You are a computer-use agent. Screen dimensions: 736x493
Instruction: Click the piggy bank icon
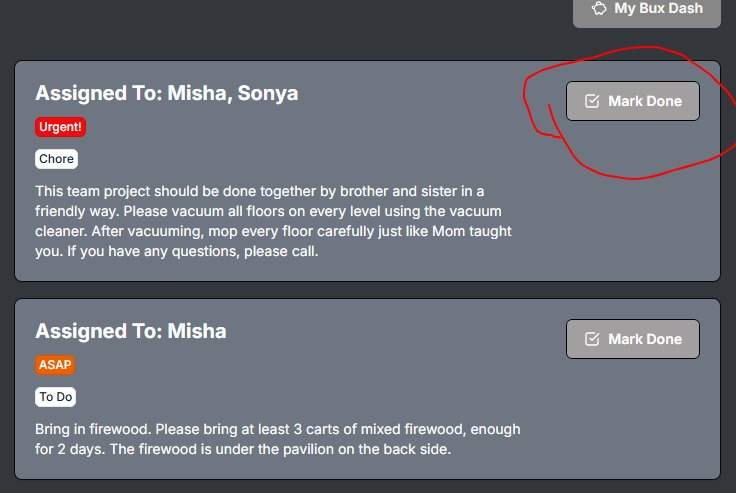pyautogui.click(x=599, y=8)
